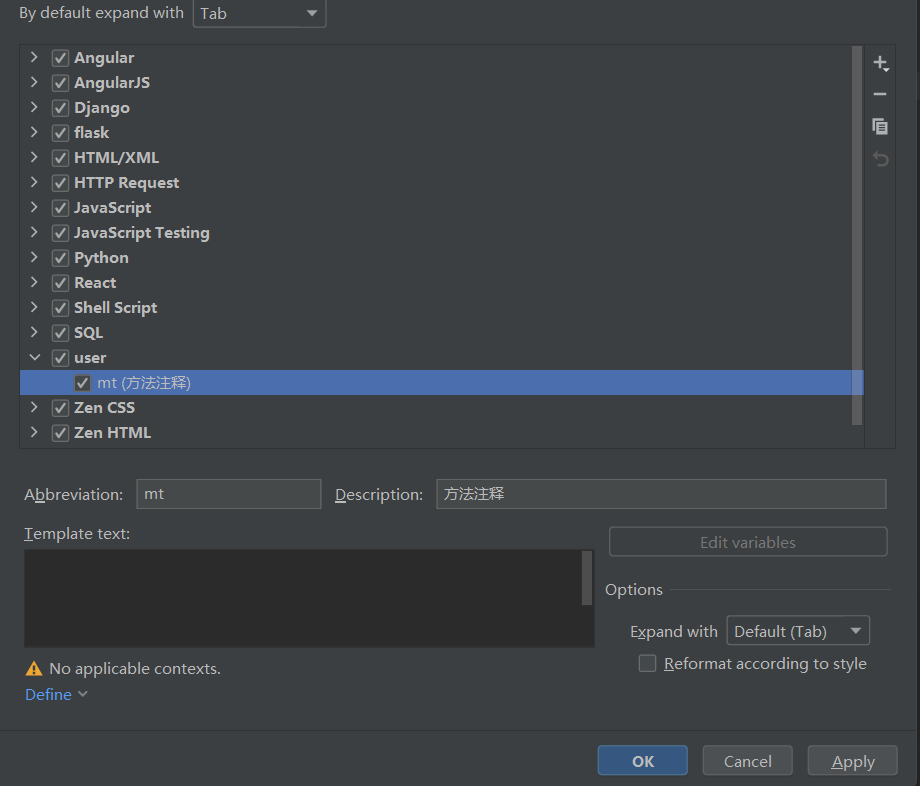Expand the AngularJS group arrow
This screenshot has width=920, height=786.
(34, 82)
